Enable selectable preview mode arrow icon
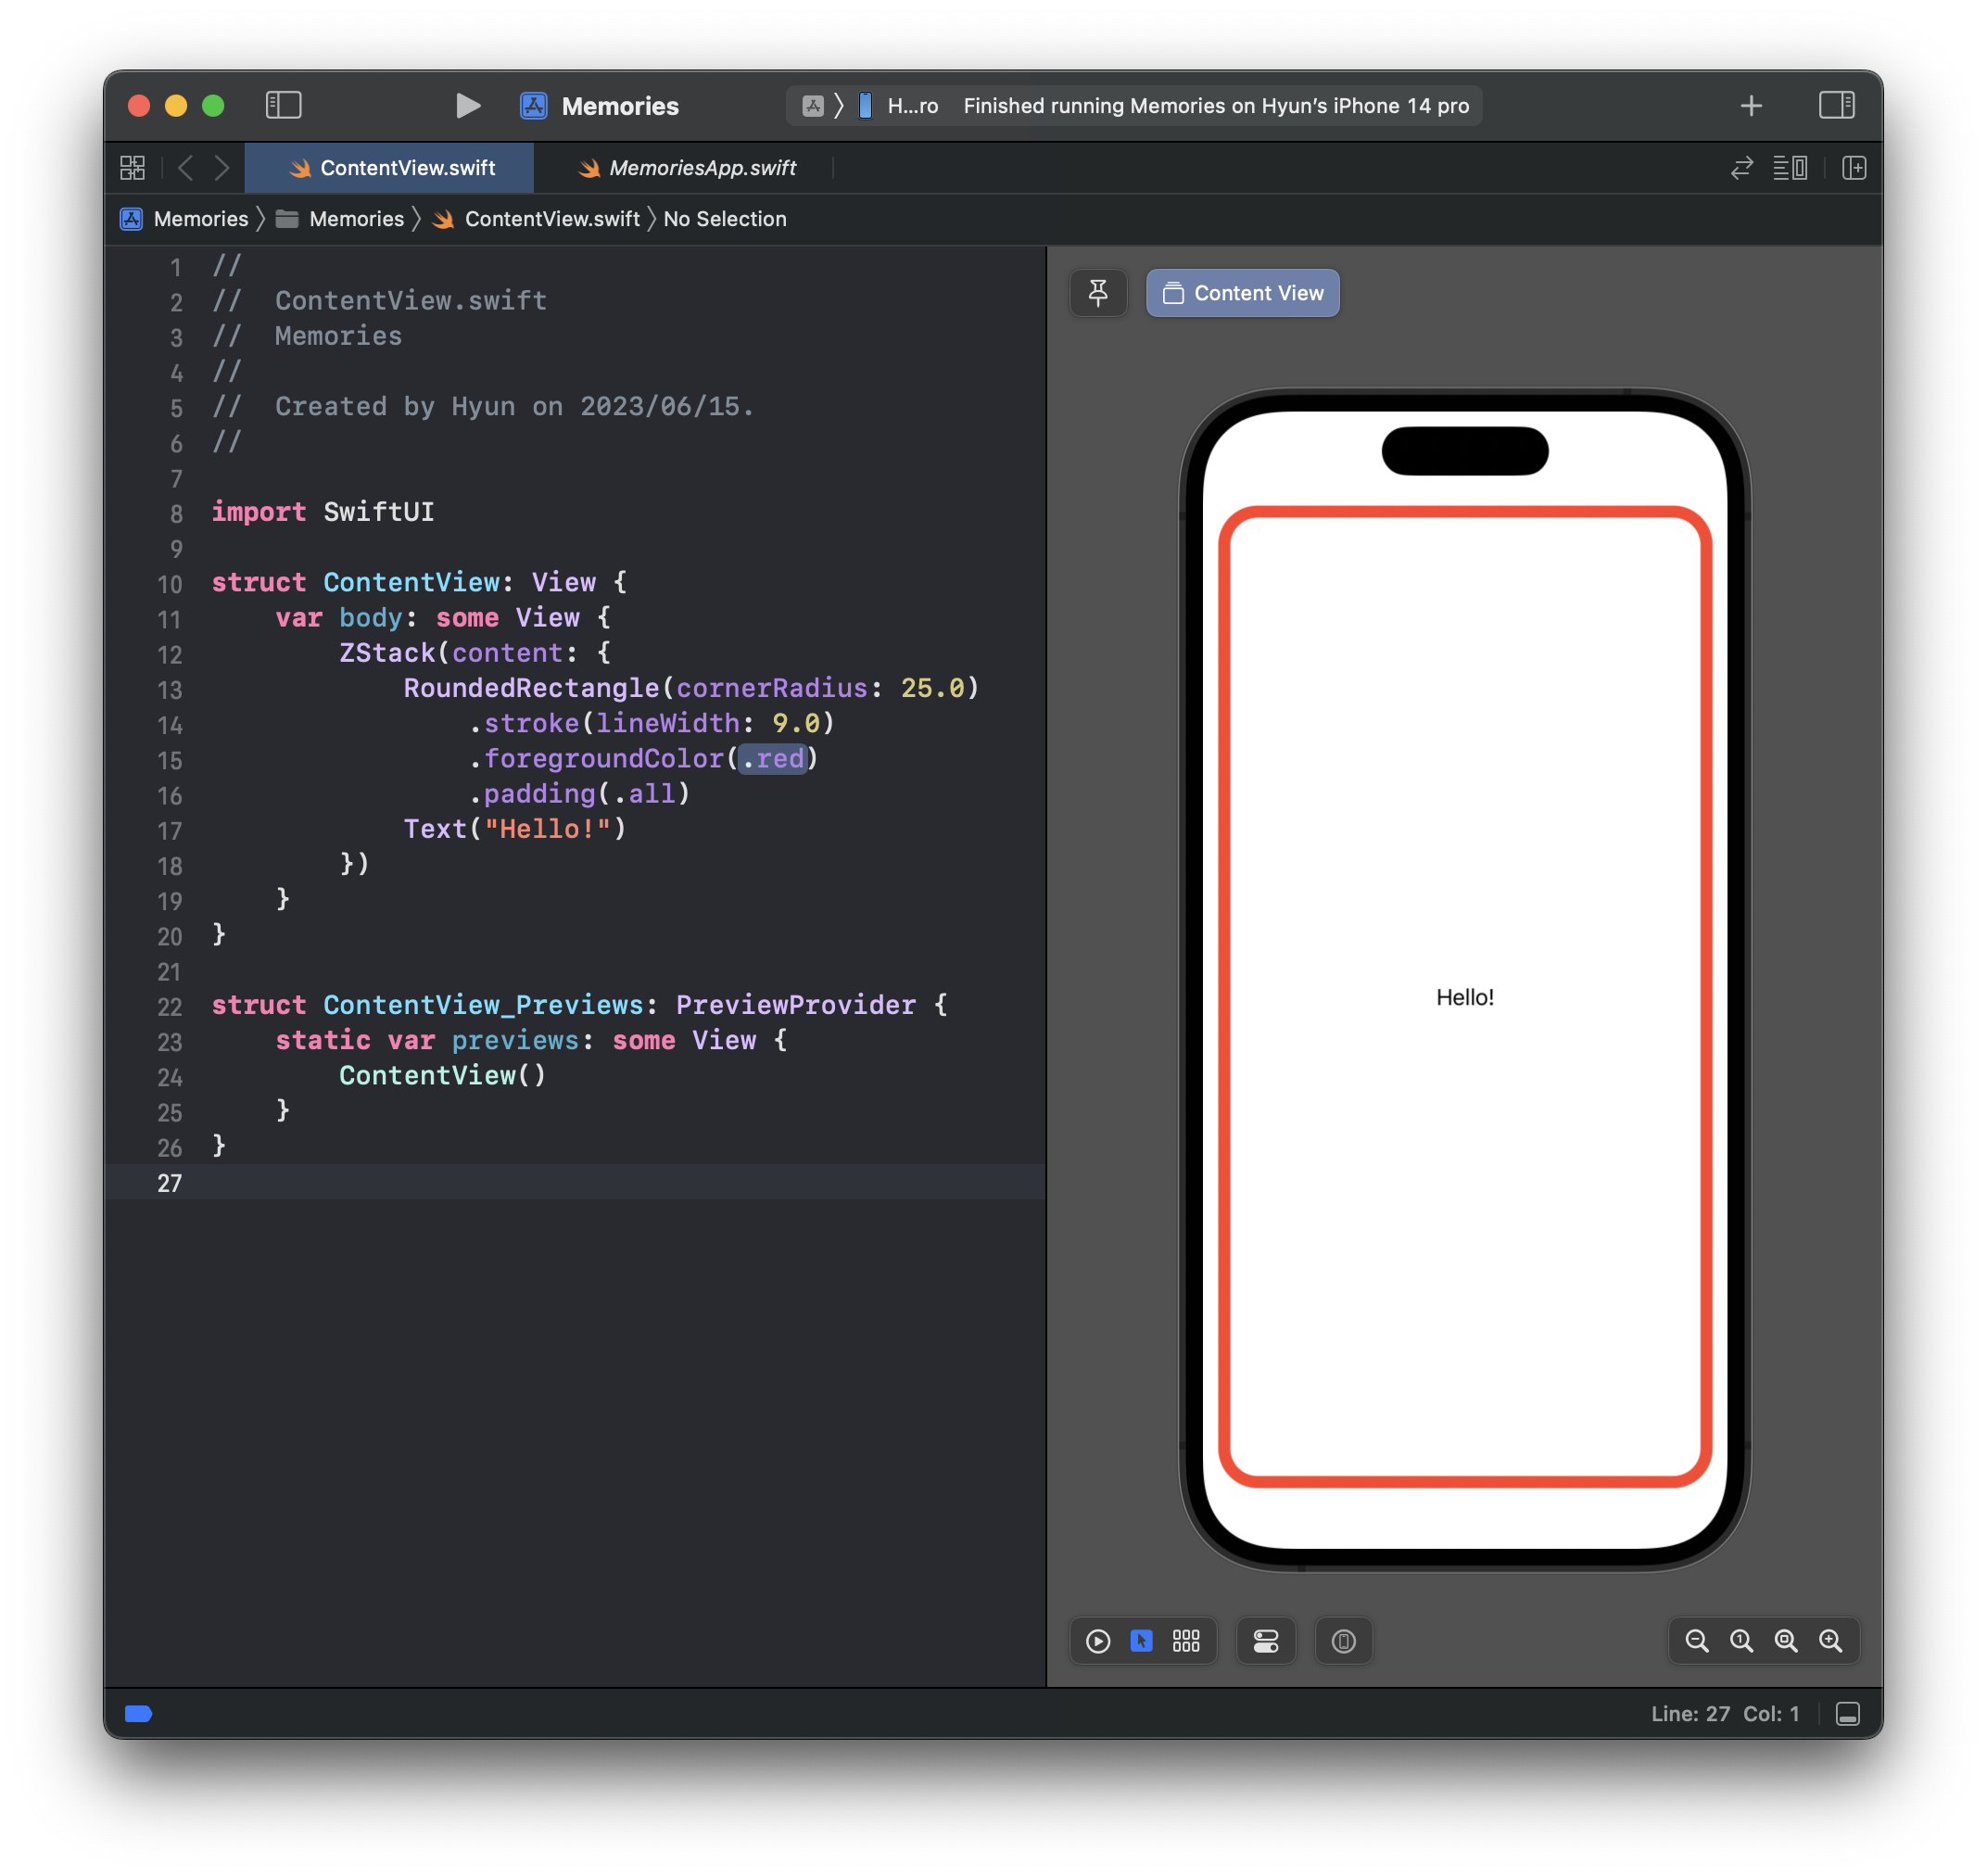The width and height of the screenshot is (1987, 1876). click(1141, 1641)
